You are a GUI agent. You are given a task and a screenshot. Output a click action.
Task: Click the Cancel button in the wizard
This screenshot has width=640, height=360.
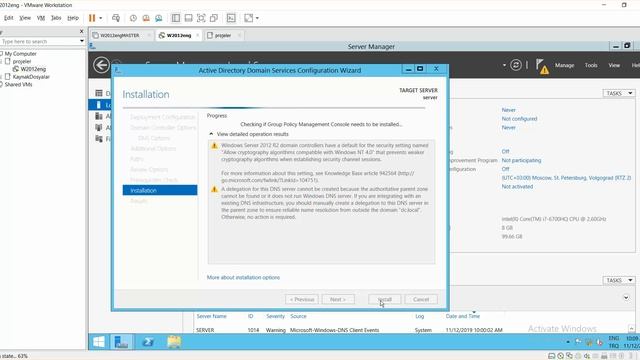[421, 299]
